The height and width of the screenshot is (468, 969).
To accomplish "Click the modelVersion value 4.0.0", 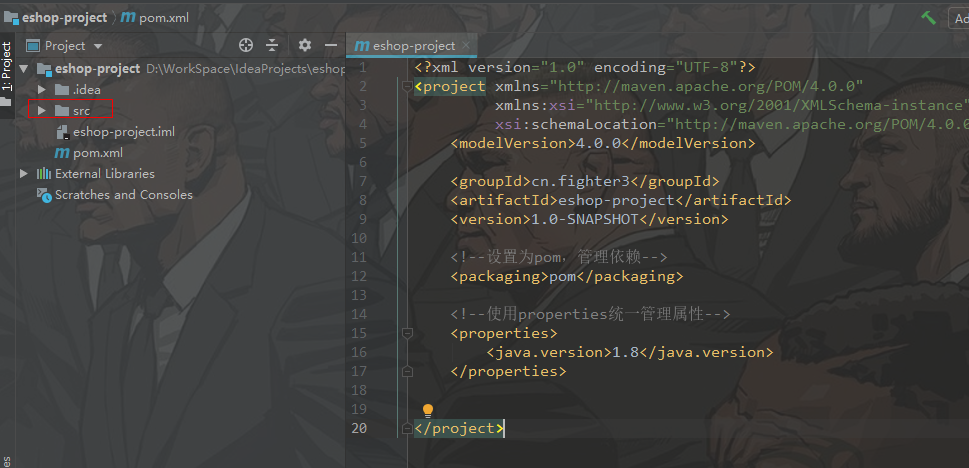I will click(x=598, y=143).
